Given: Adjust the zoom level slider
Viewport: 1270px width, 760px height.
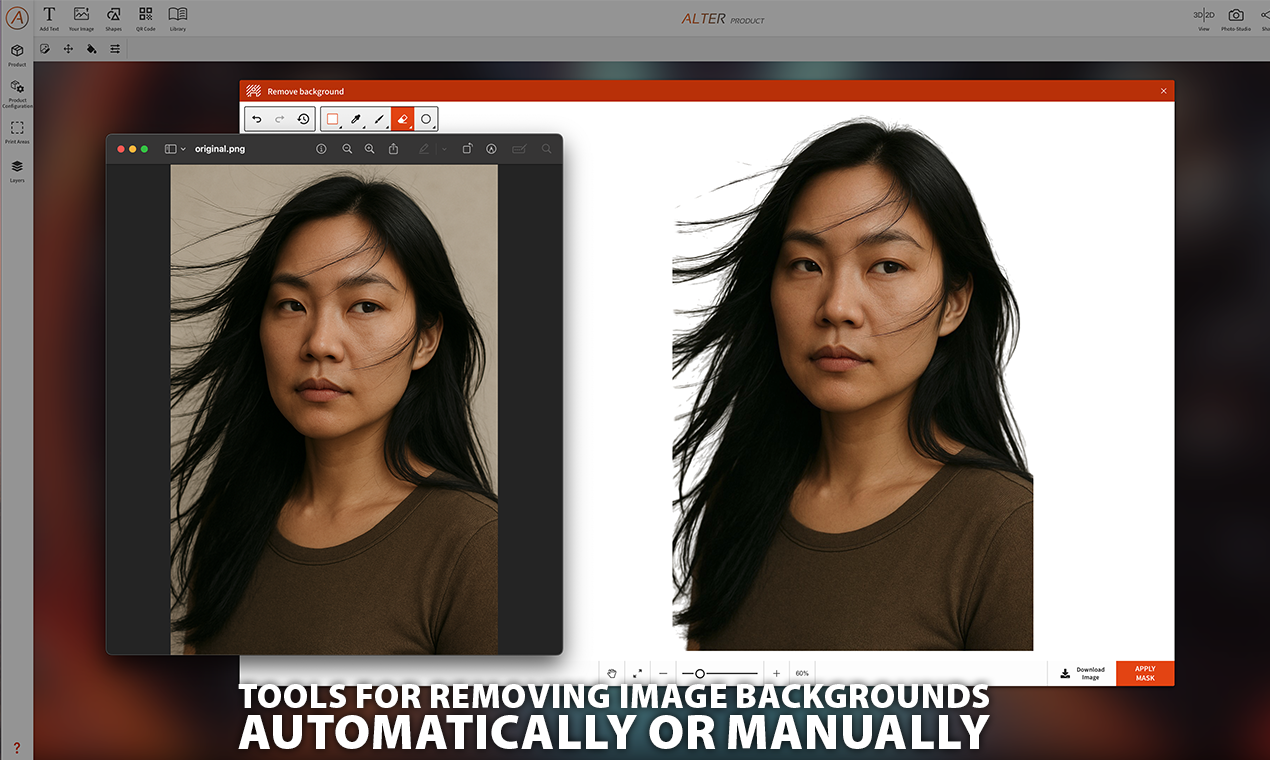Looking at the screenshot, I should click(720, 673).
